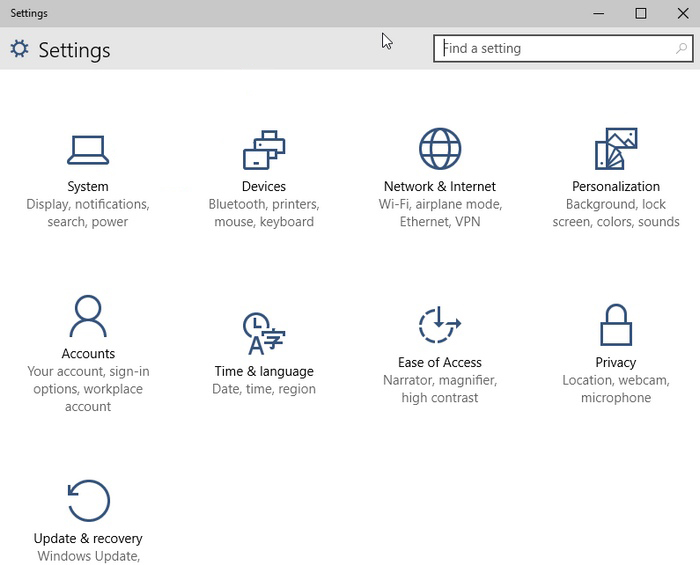The width and height of the screenshot is (700, 565).
Task: Click 'Display, notifications, search, power' description
Action: coord(88,213)
